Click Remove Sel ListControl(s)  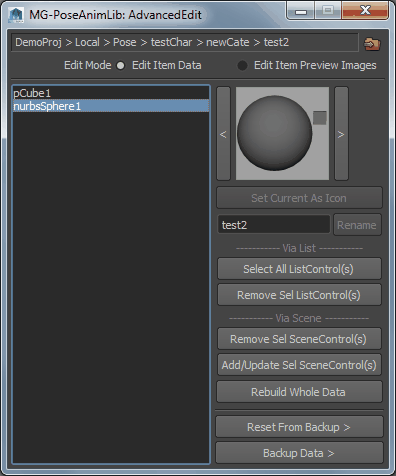point(299,295)
